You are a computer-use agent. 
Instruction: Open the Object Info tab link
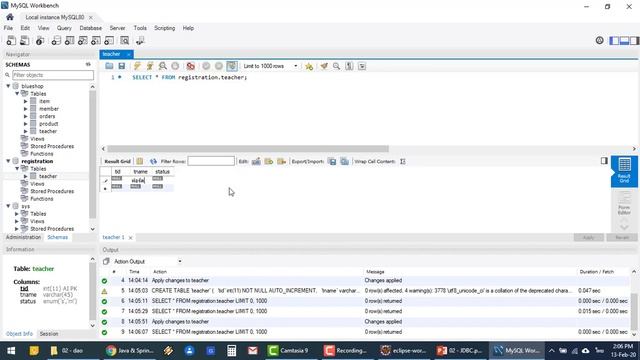[x=19, y=334]
